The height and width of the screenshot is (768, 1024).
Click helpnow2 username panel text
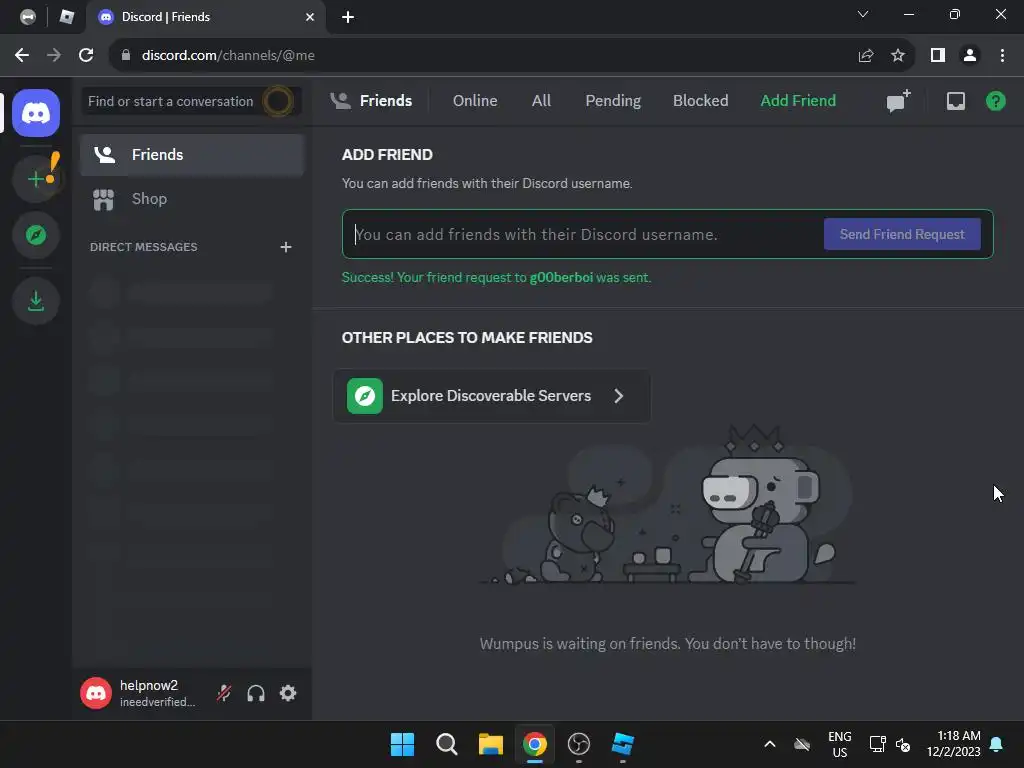click(157, 693)
